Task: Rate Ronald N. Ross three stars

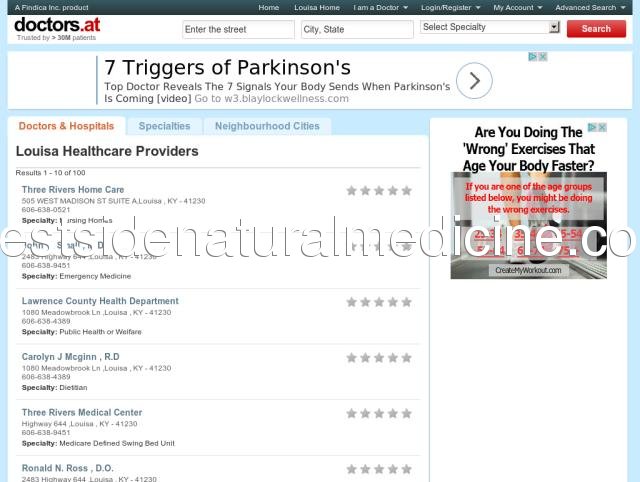Action: [379, 469]
